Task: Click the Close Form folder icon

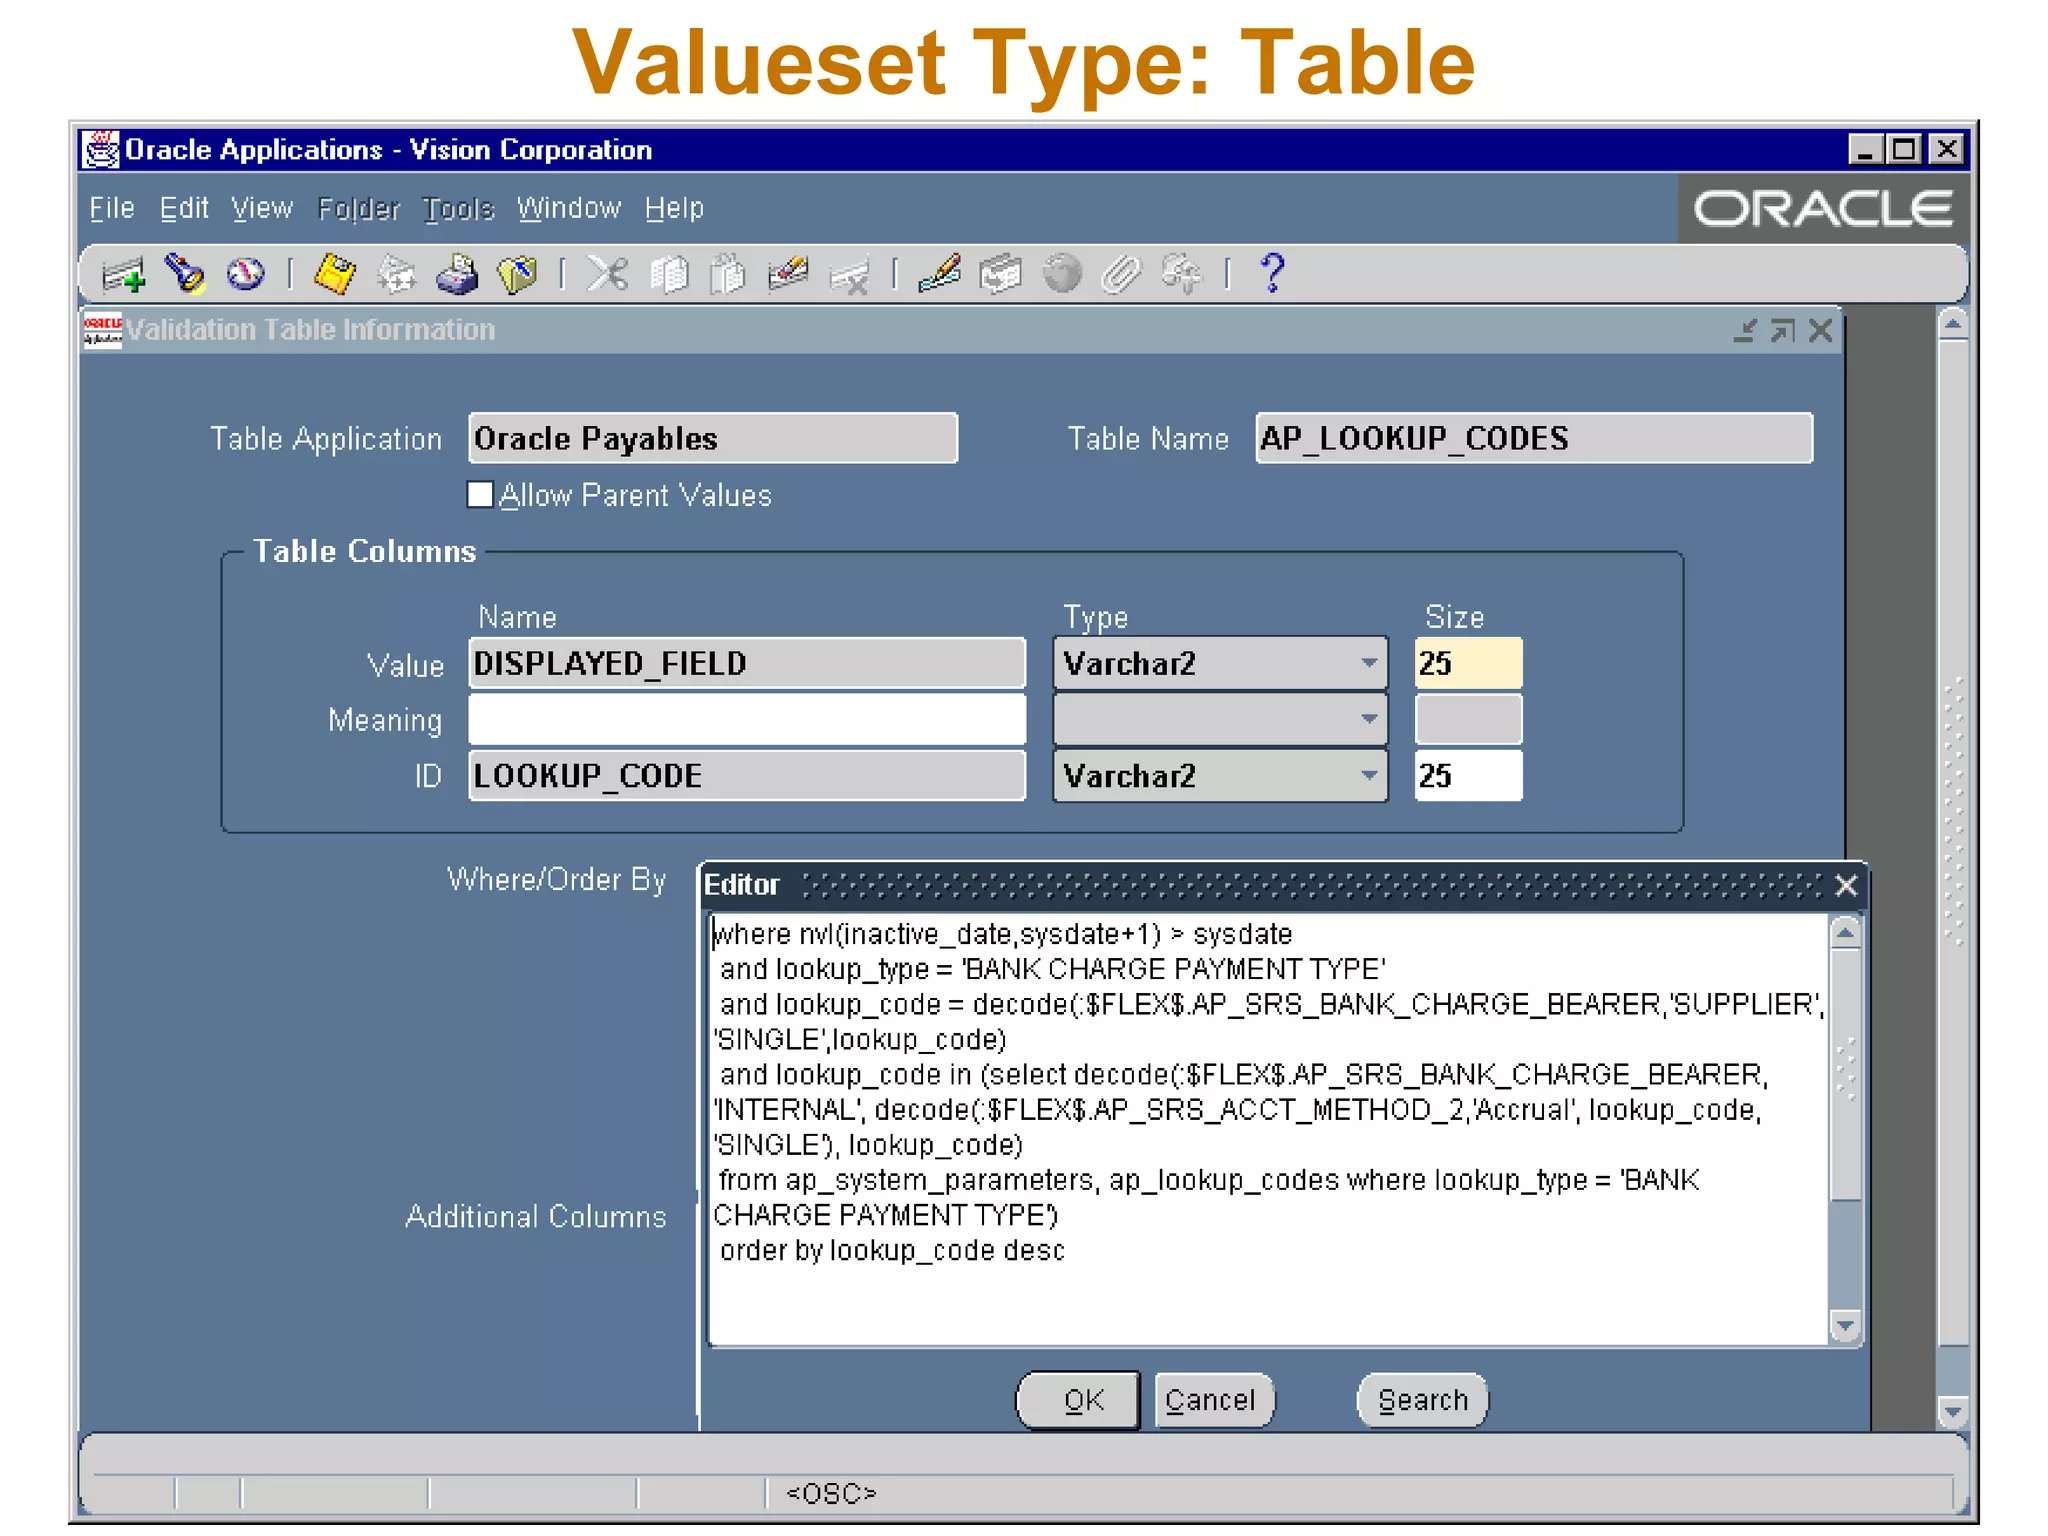Action: pyautogui.click(x=517, y=274)
